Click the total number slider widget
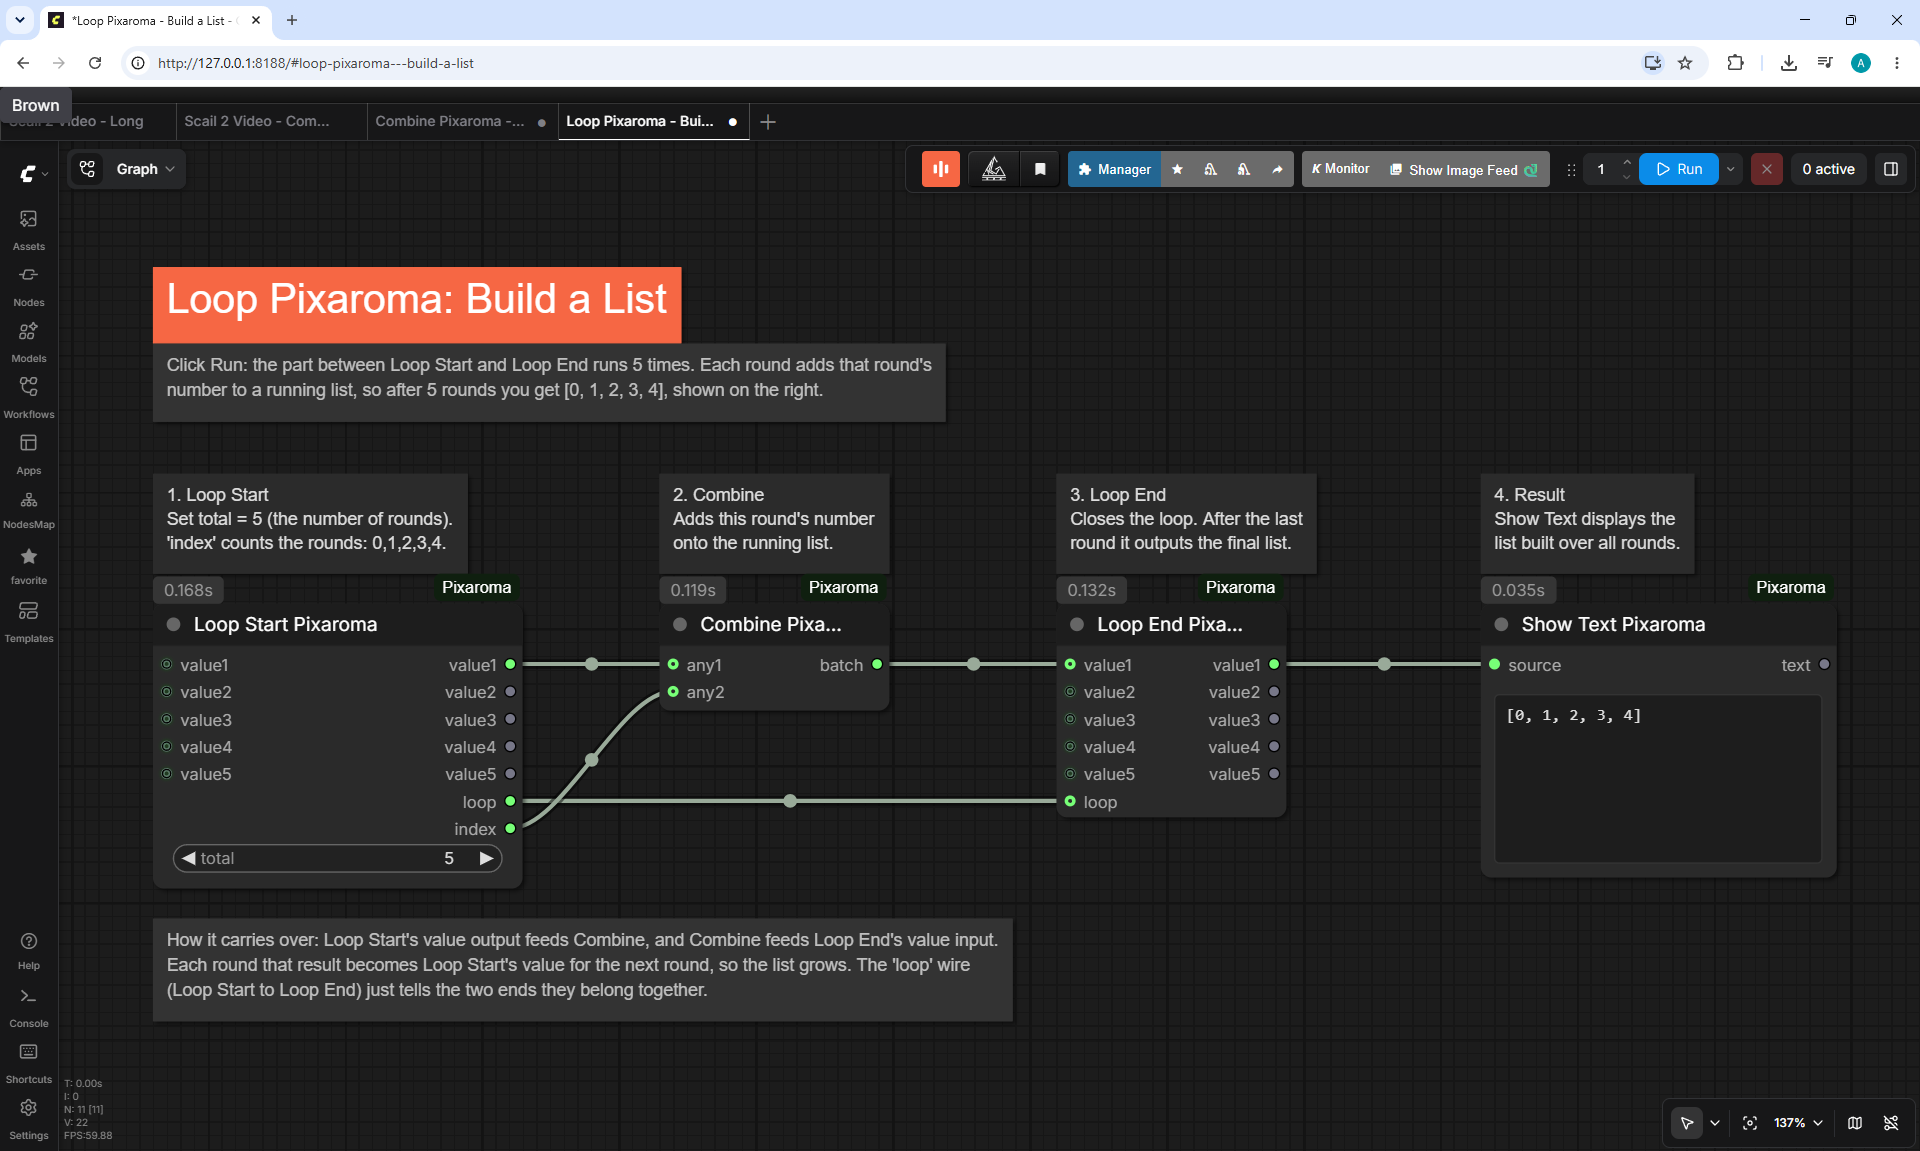The height and width of the screenshot is (1151, 1920). click(x=338, y=858)
